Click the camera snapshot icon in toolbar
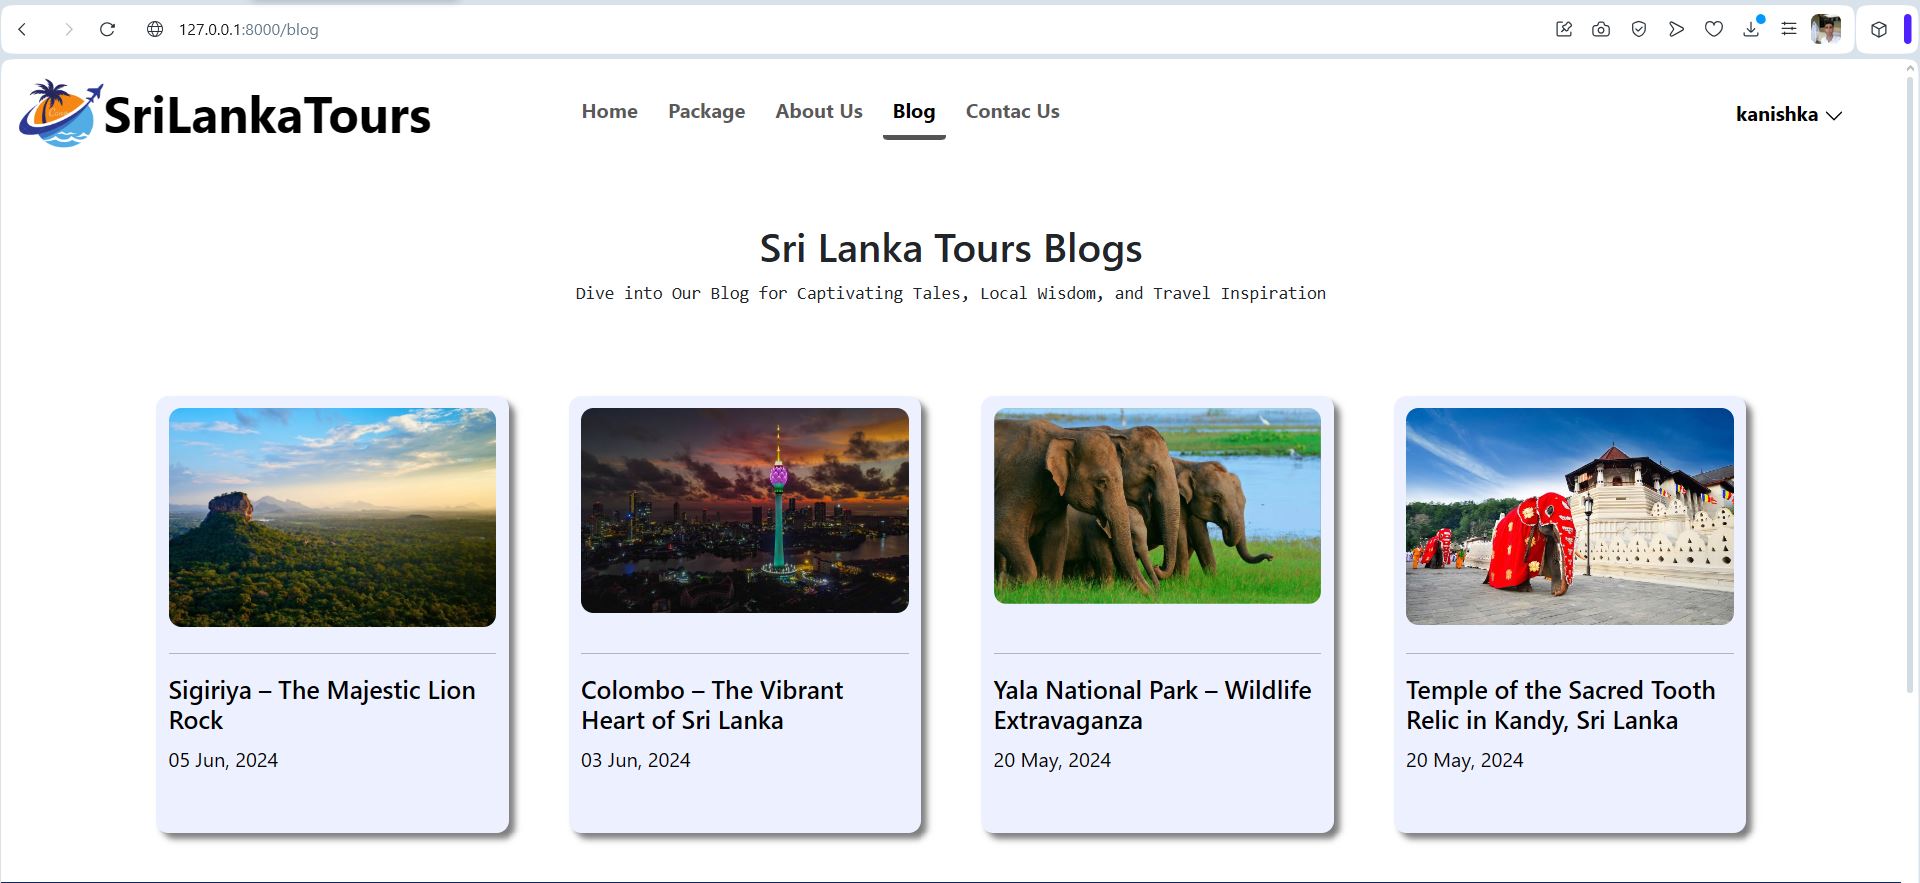The image size is (1920, 883). tap(1601, 29)
